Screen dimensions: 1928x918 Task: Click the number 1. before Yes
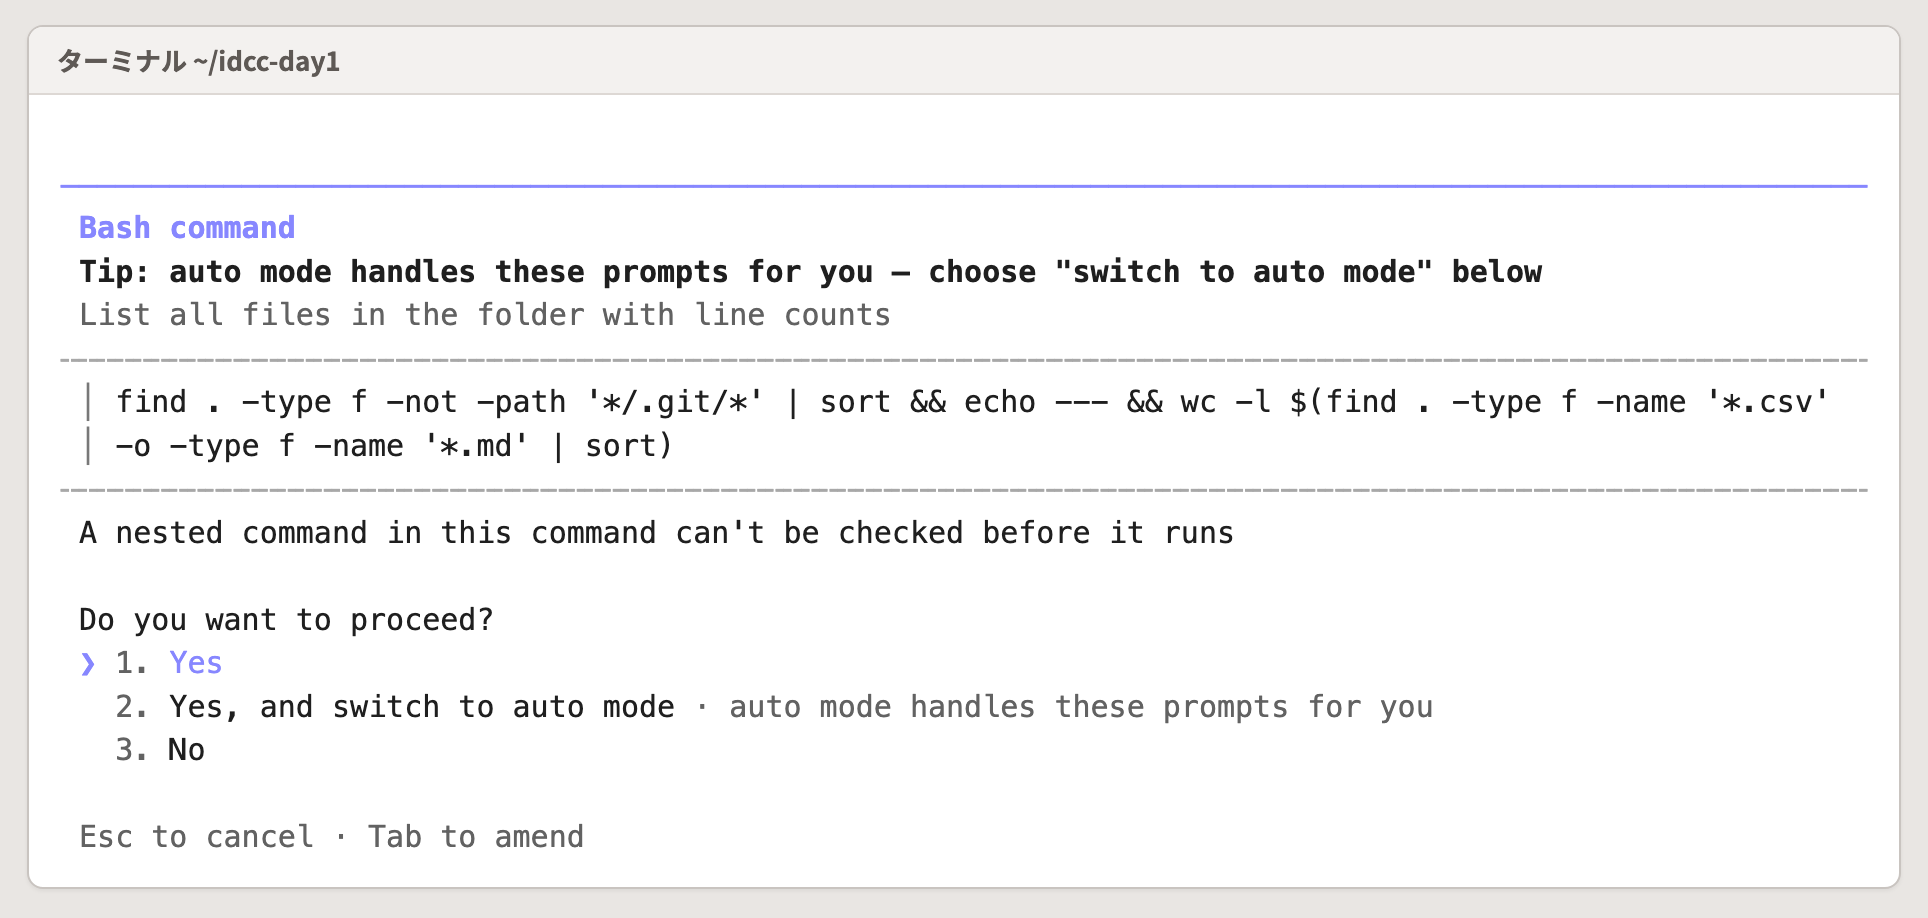(x=132, y=663)
